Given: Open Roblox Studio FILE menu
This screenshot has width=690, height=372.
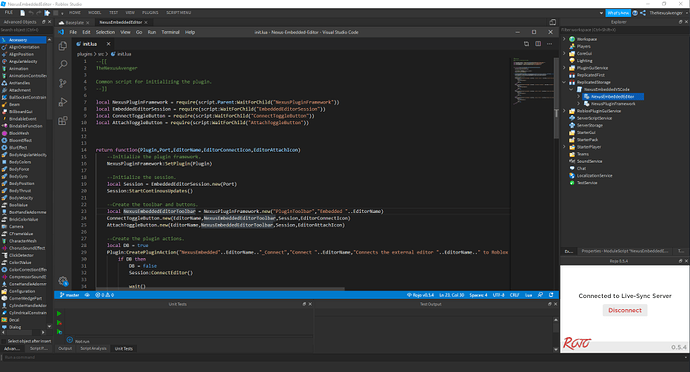Looking at the screenshot, I should point(9,13).
